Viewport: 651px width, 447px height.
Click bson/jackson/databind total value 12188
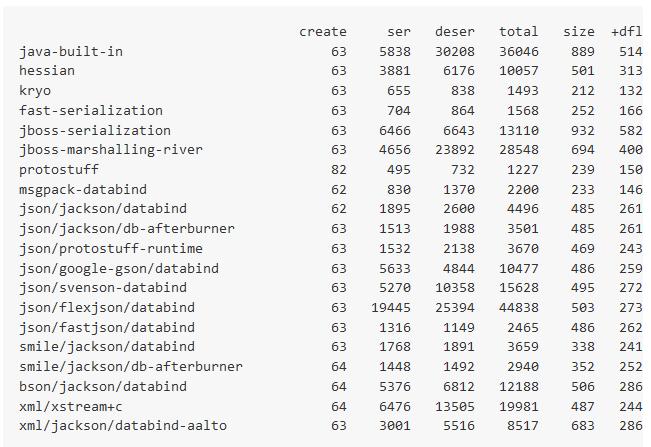point(519,386)
